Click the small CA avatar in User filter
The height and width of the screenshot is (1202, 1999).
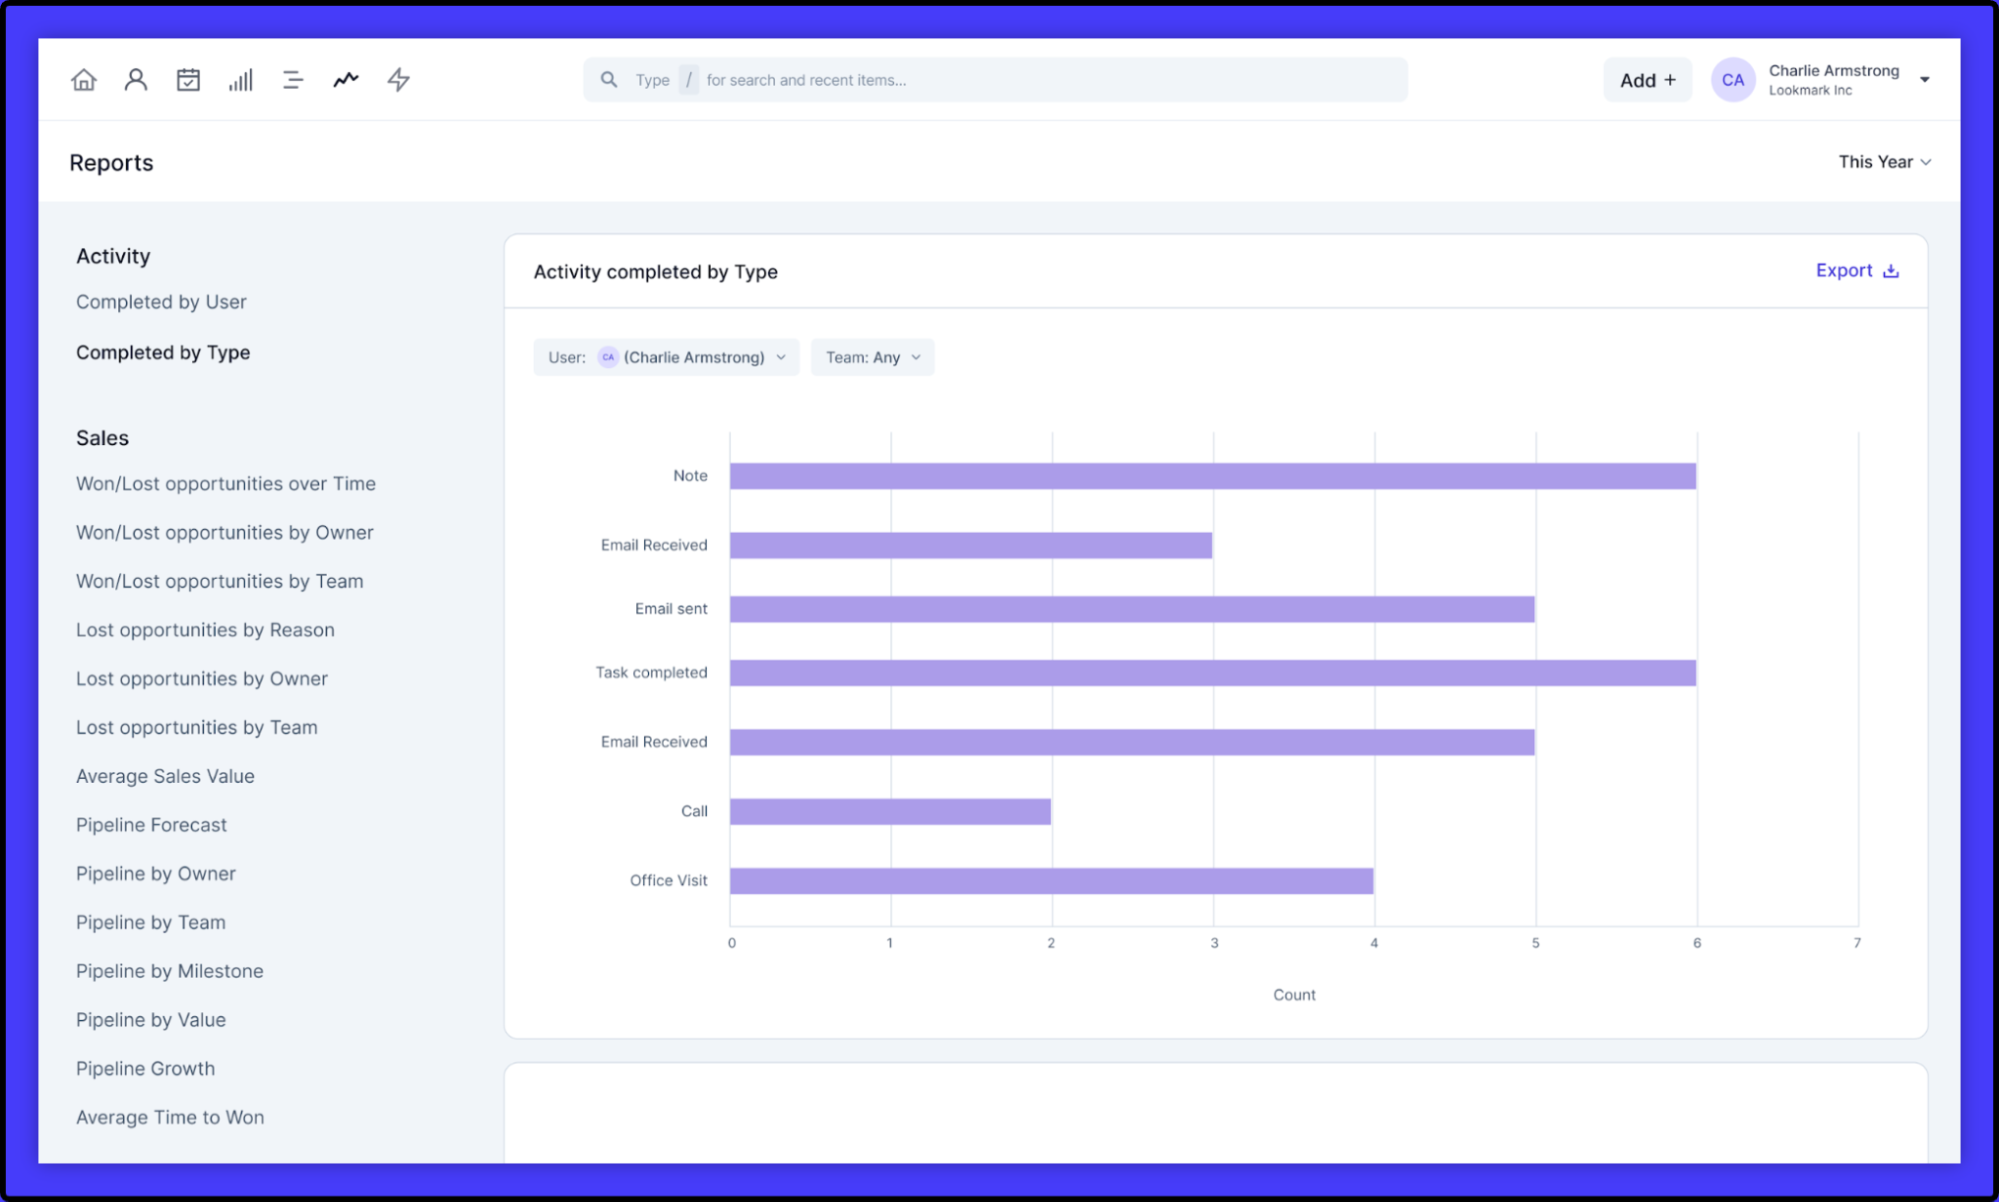(608, 357)
